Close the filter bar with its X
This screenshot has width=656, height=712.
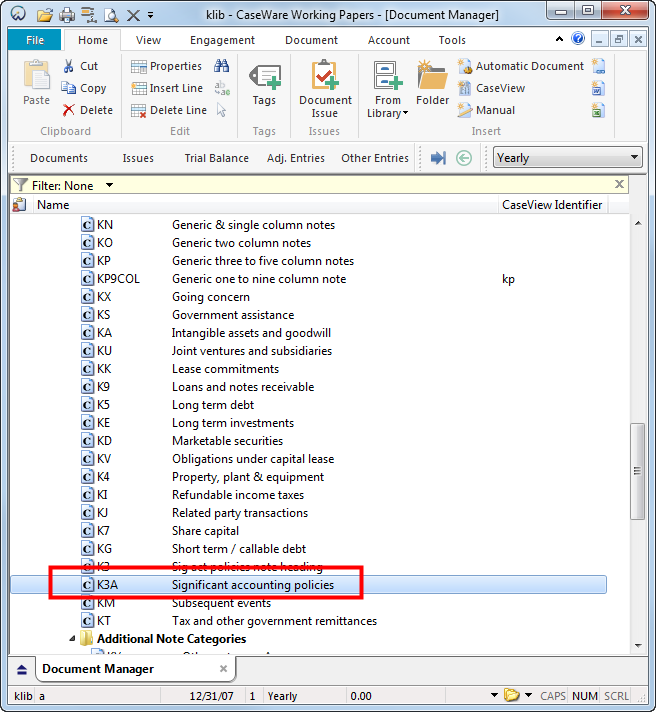pos(619,184)
